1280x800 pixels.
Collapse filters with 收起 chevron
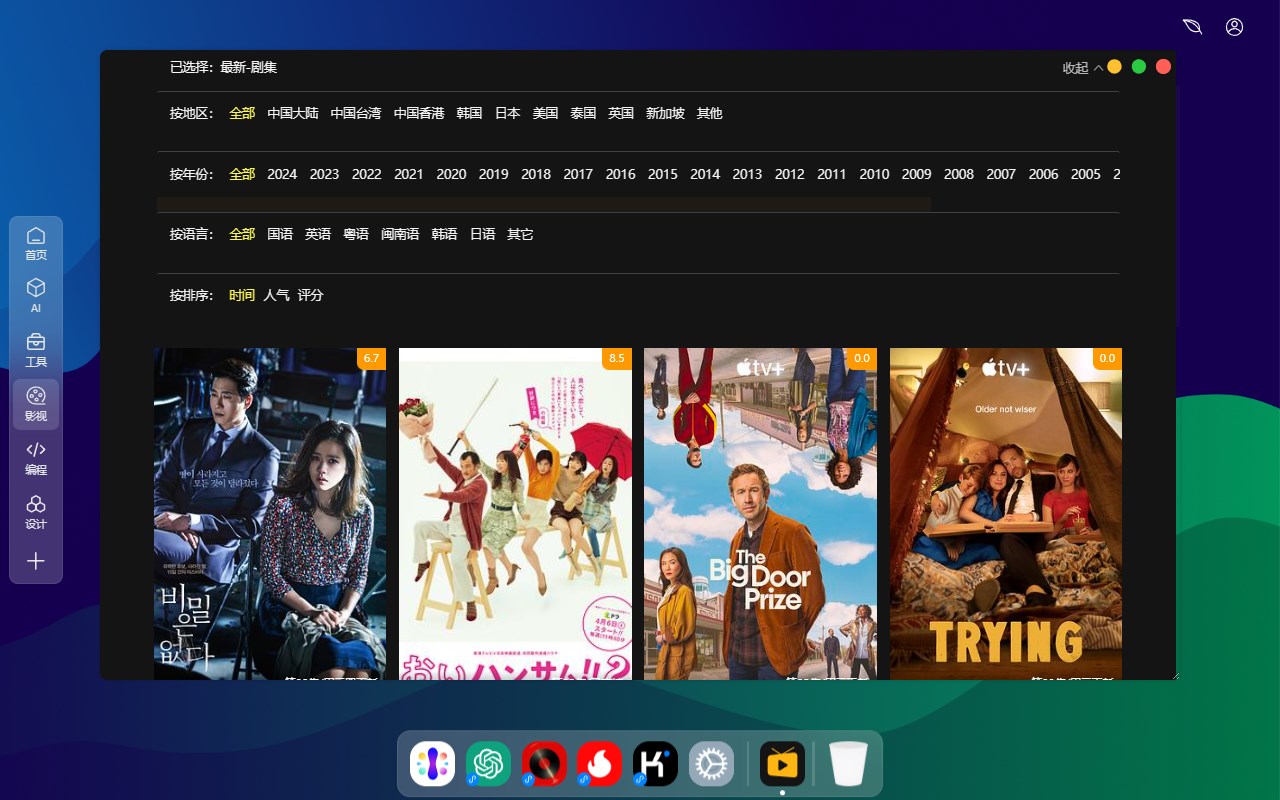[1083, 68]
